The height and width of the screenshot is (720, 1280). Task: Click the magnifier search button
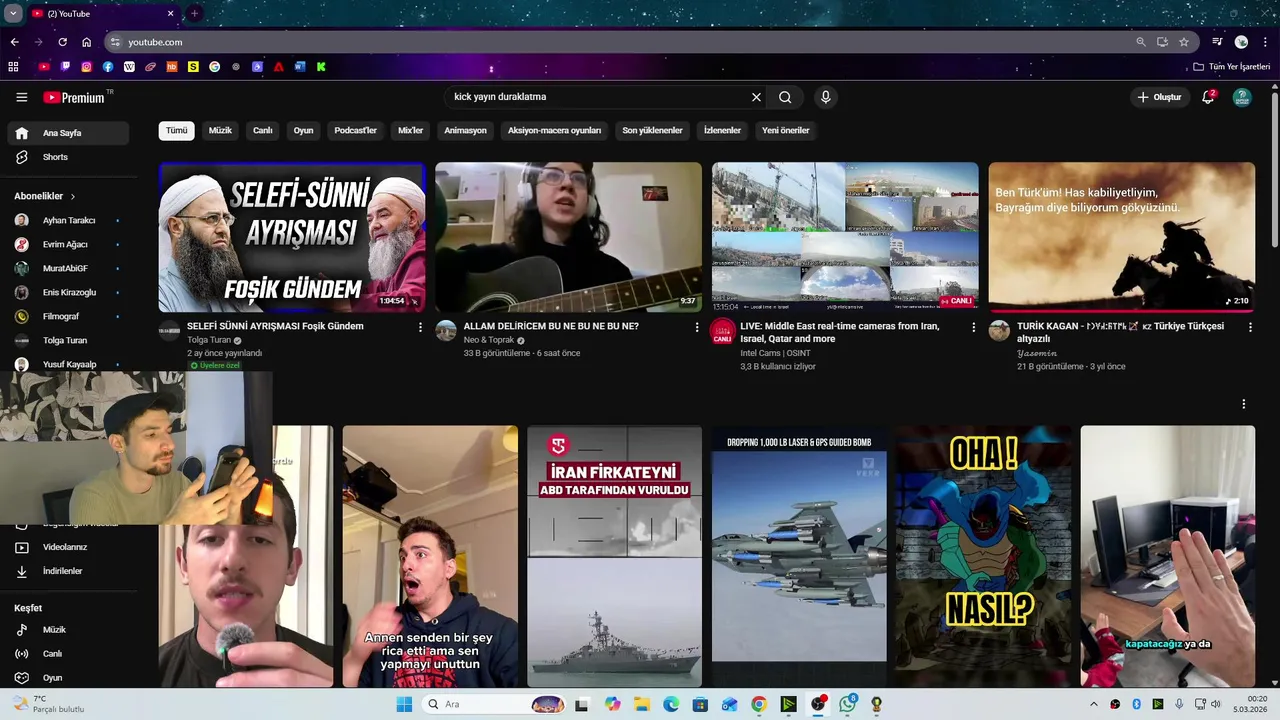coord(785,97)
